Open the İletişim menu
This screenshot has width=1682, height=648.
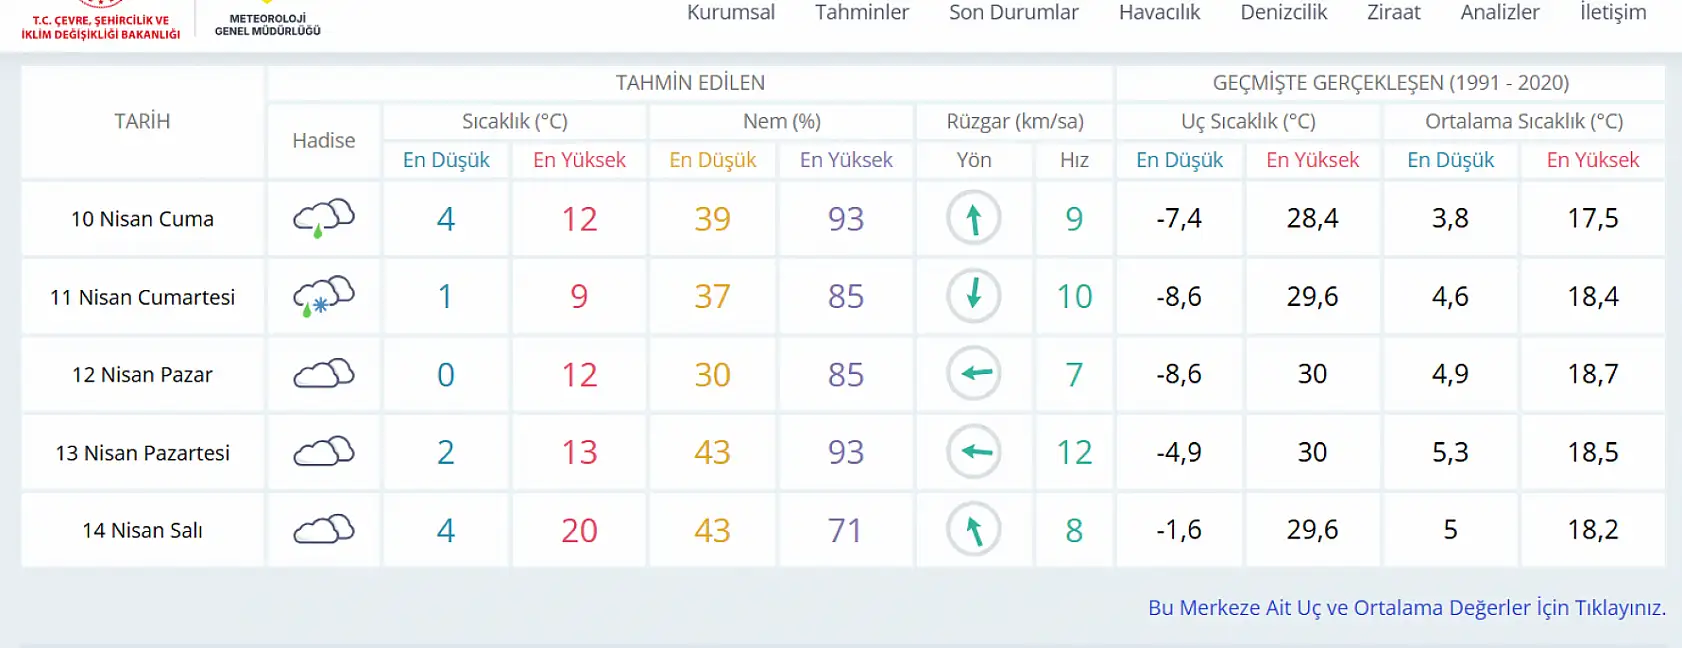click(1613, 13)
